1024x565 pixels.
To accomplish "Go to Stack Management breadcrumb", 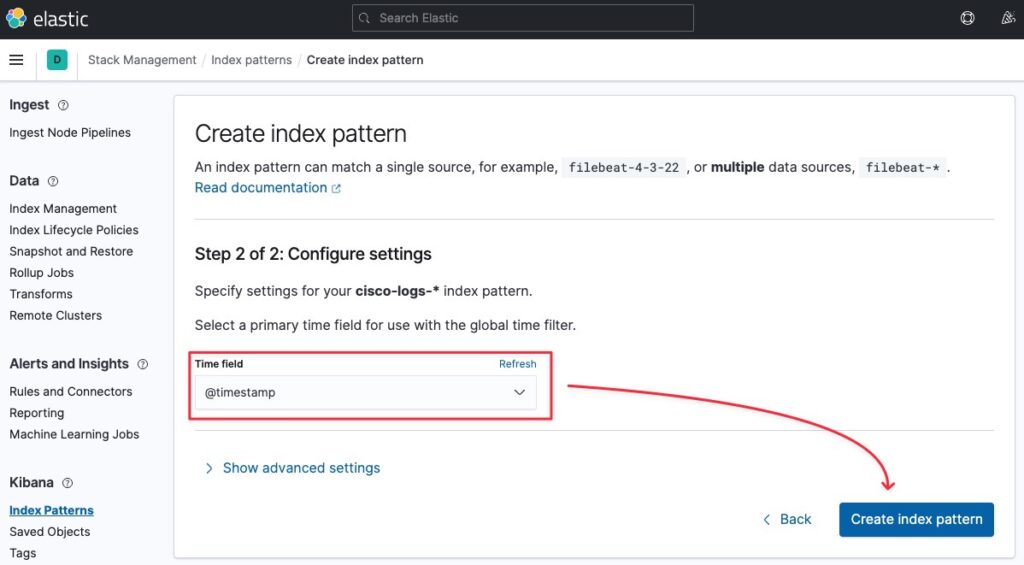I will point(142,60).
